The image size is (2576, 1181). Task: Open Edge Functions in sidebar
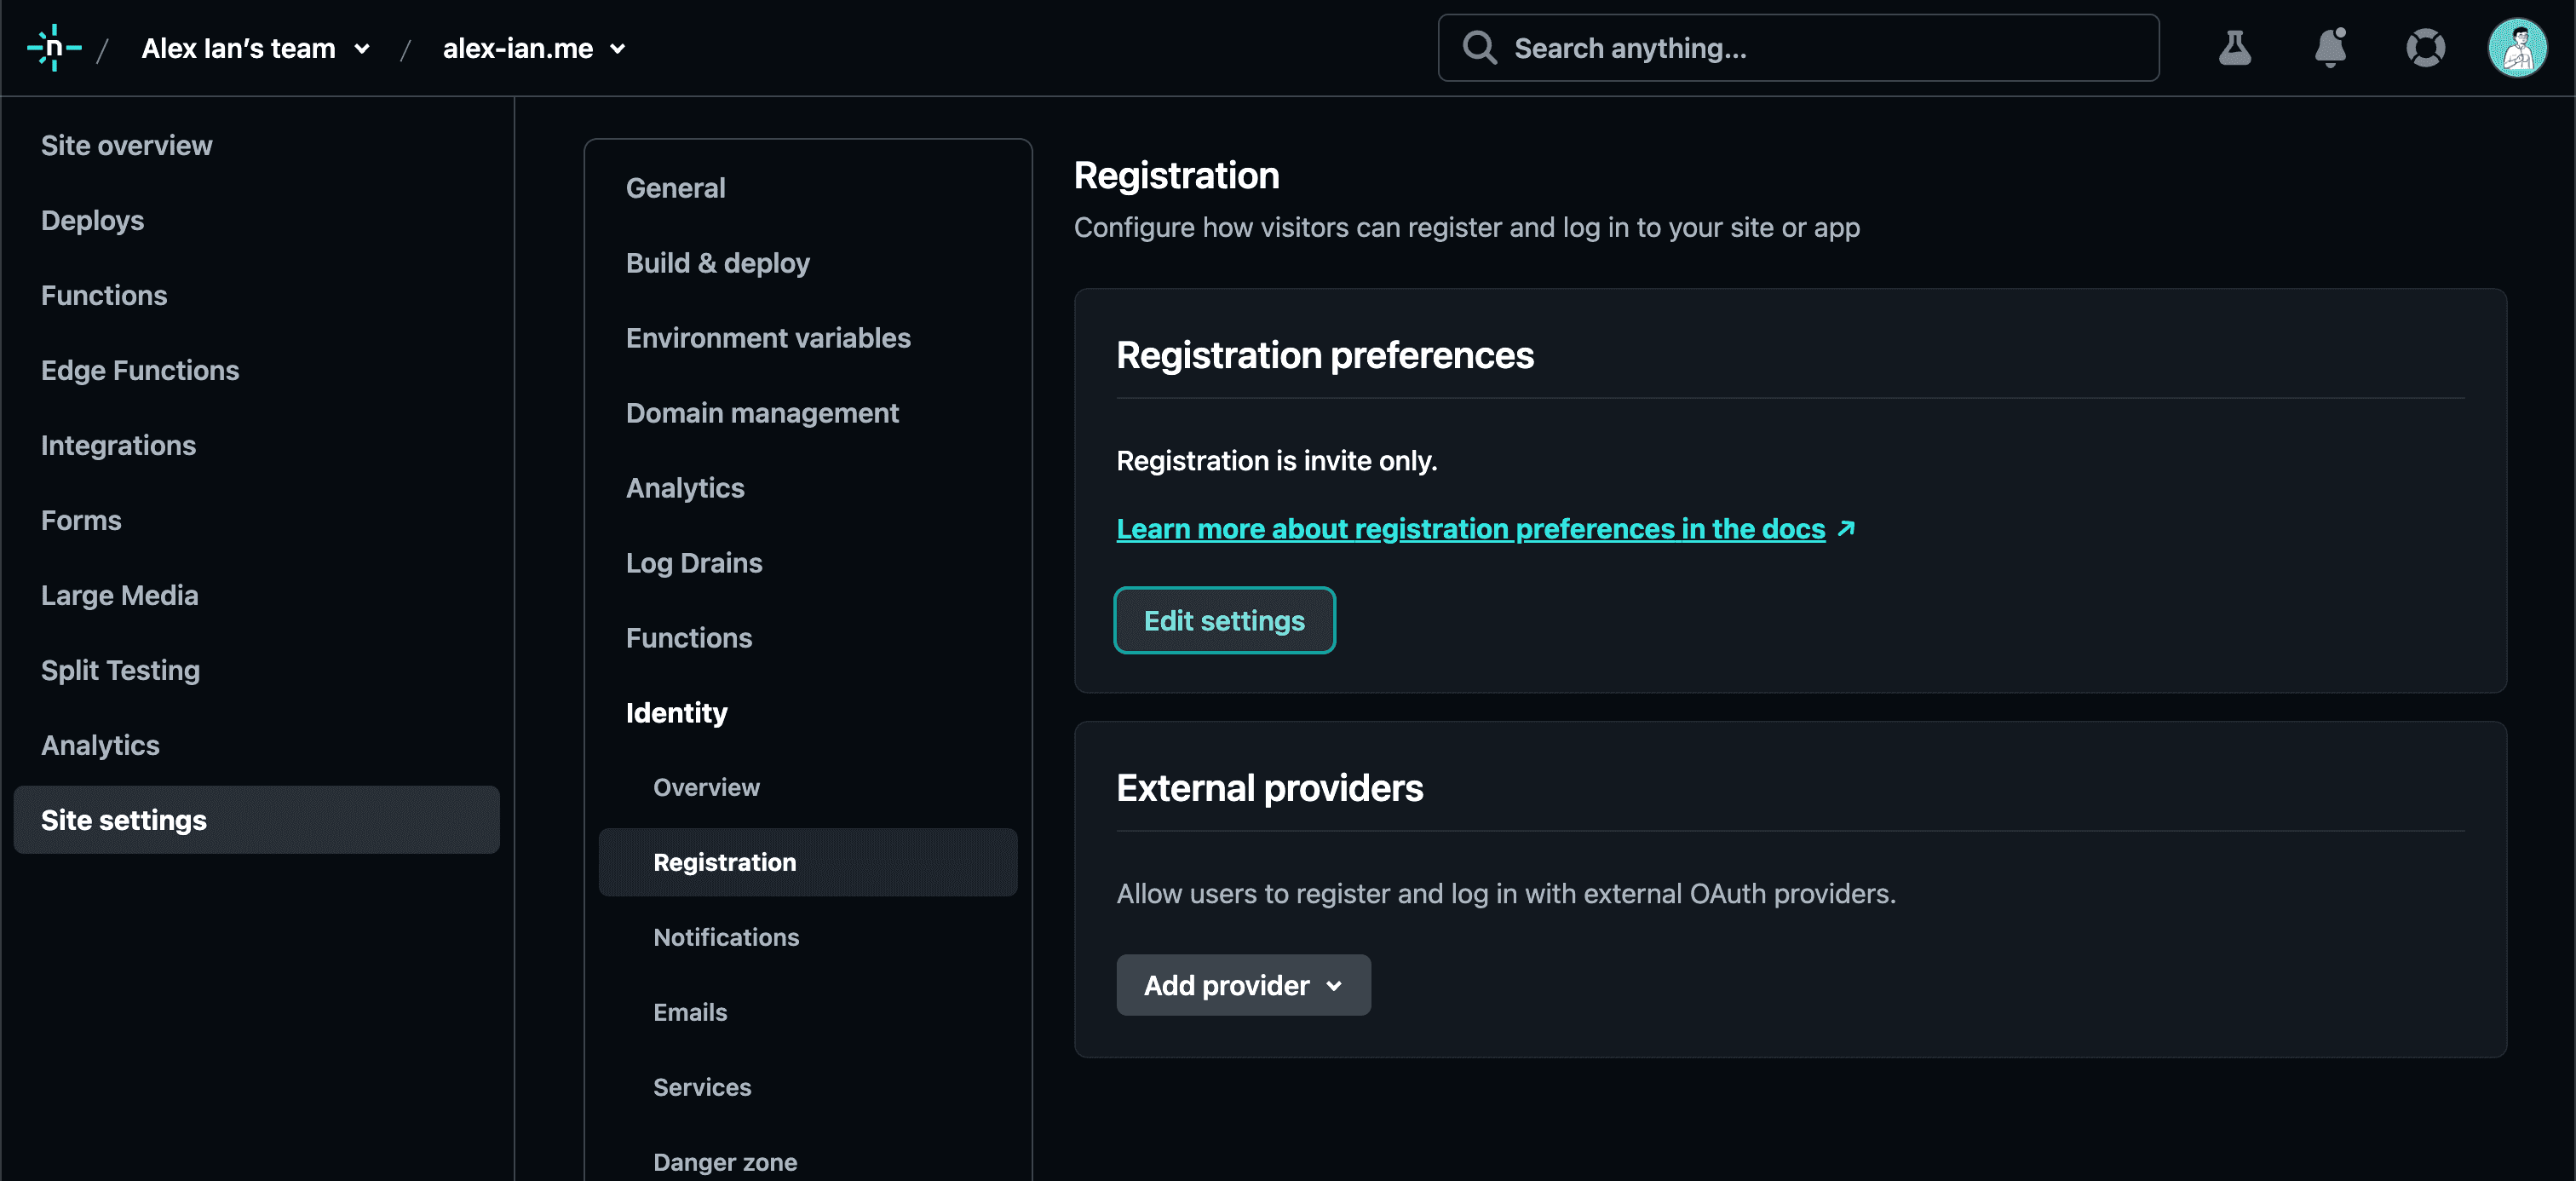point(140,370)
